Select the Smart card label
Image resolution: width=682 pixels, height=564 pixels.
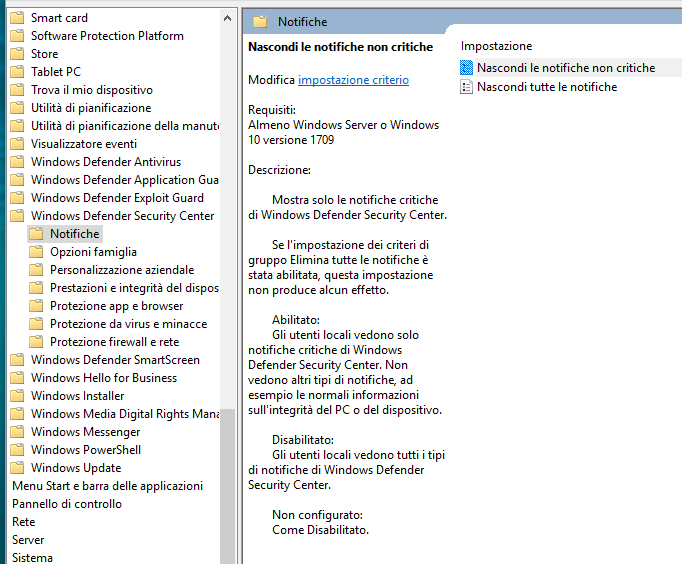click(59, 18)
